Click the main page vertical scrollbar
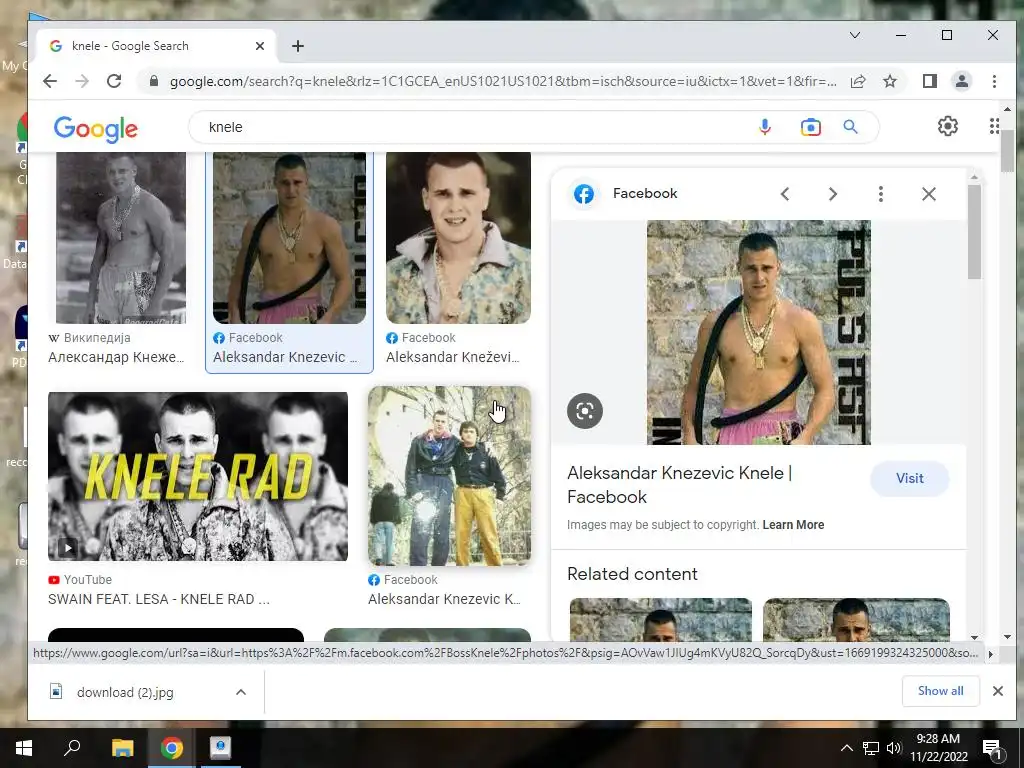 [x=1006, y=151]
